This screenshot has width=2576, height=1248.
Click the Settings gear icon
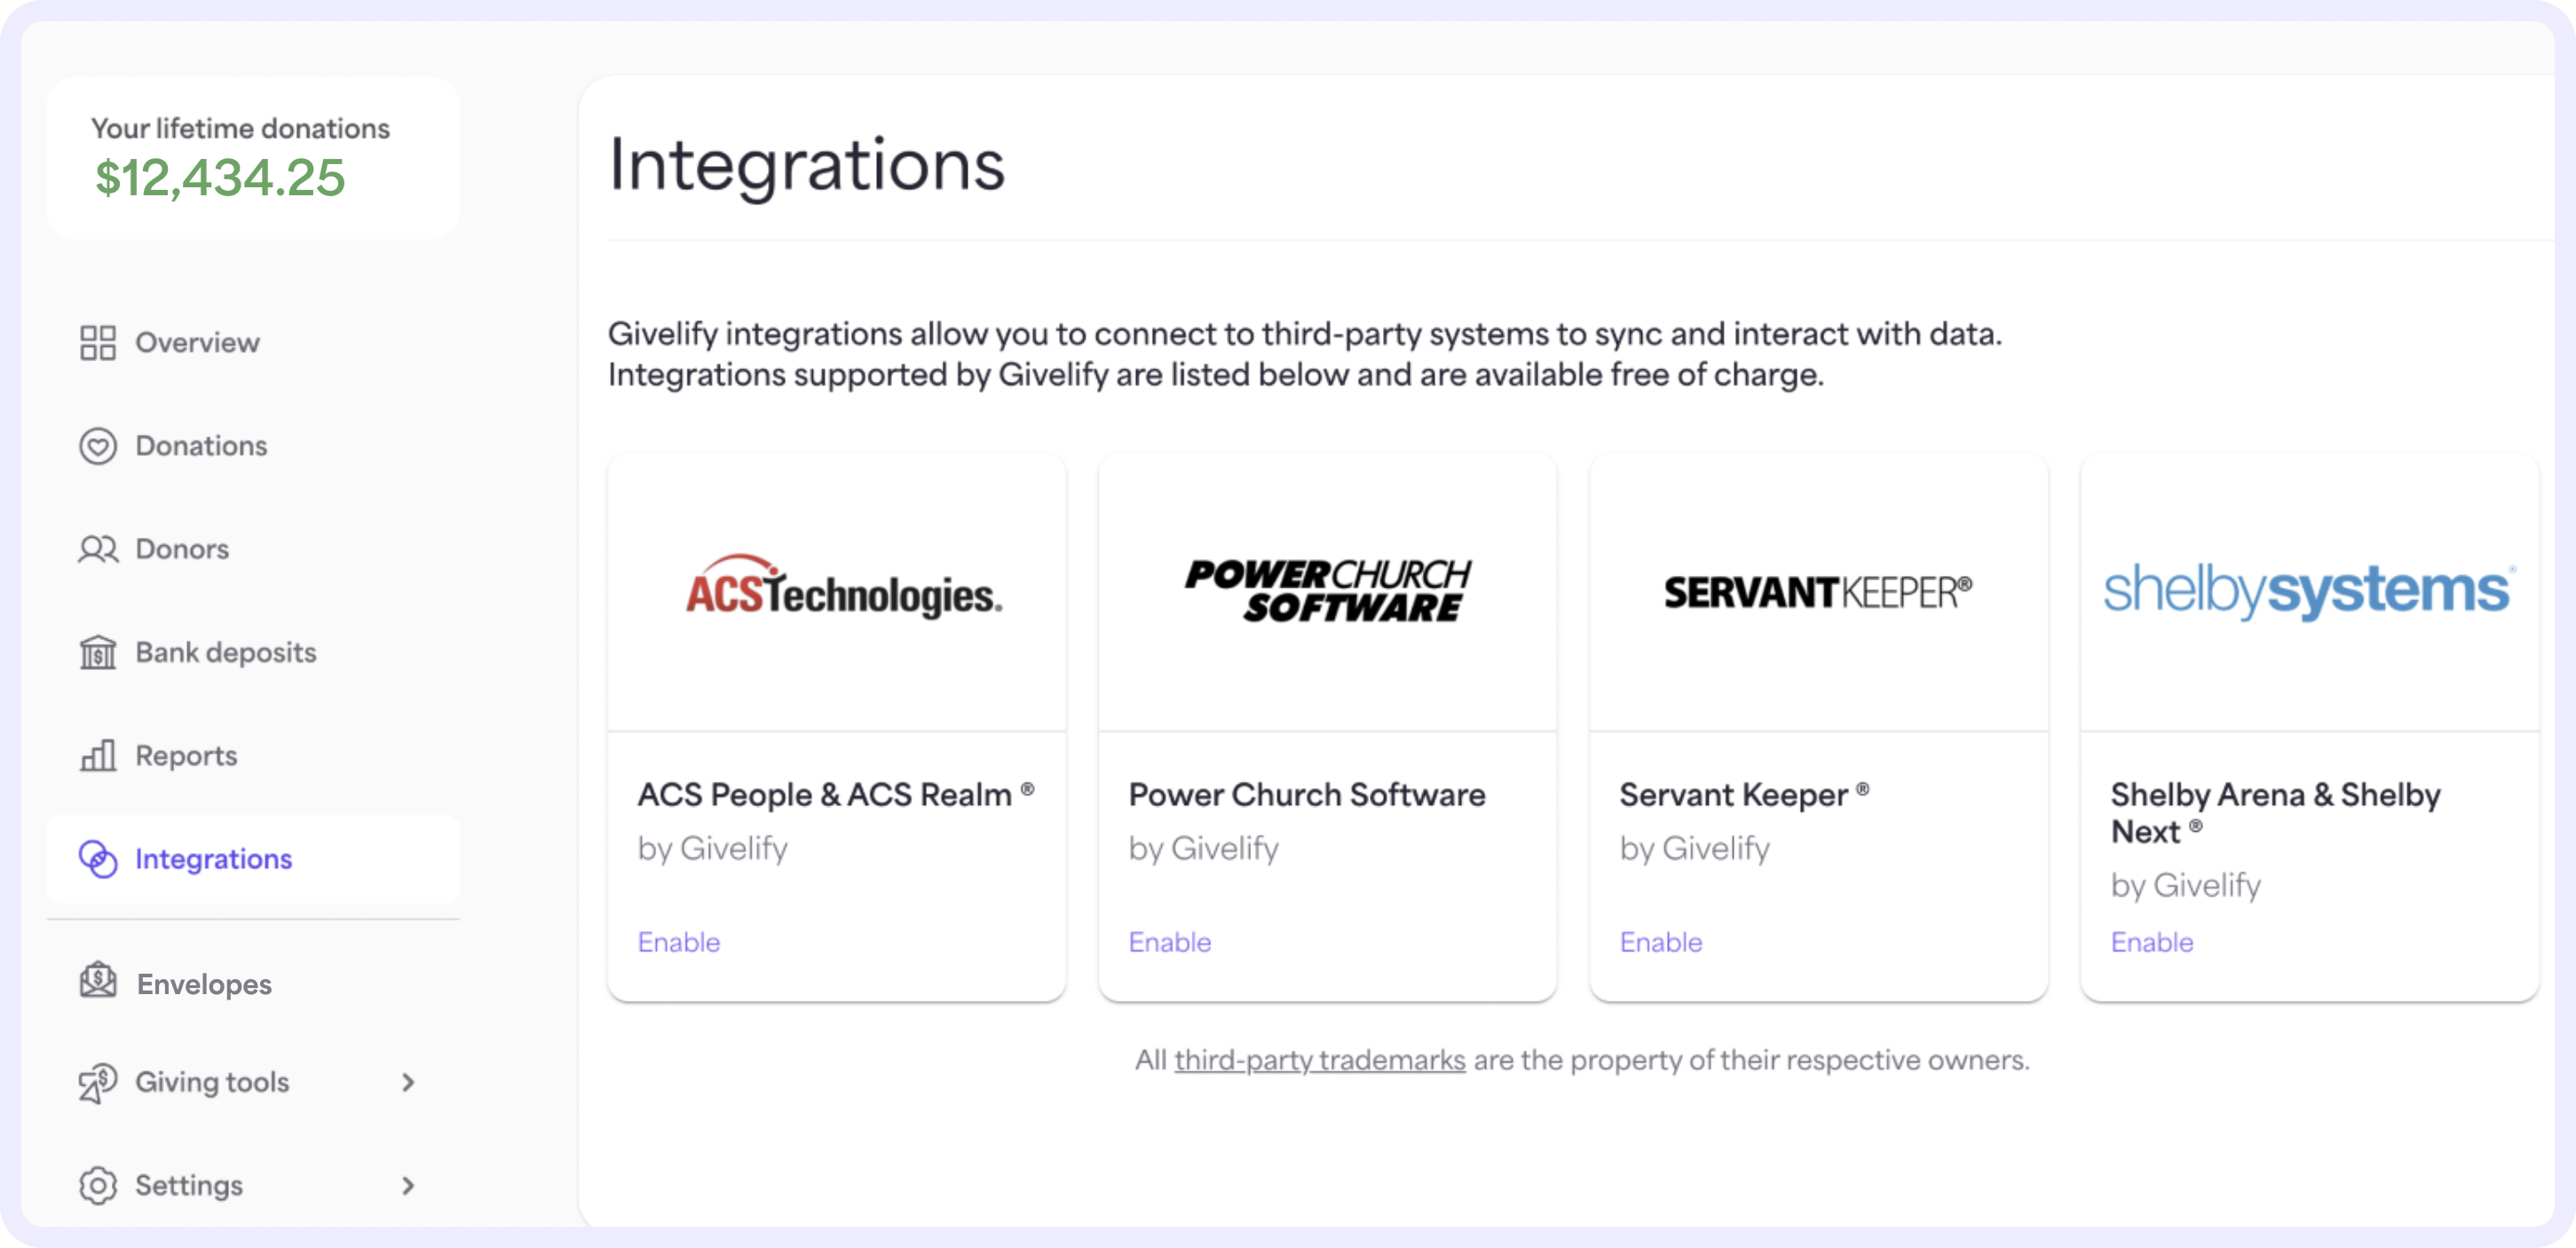coord(98,1185)
